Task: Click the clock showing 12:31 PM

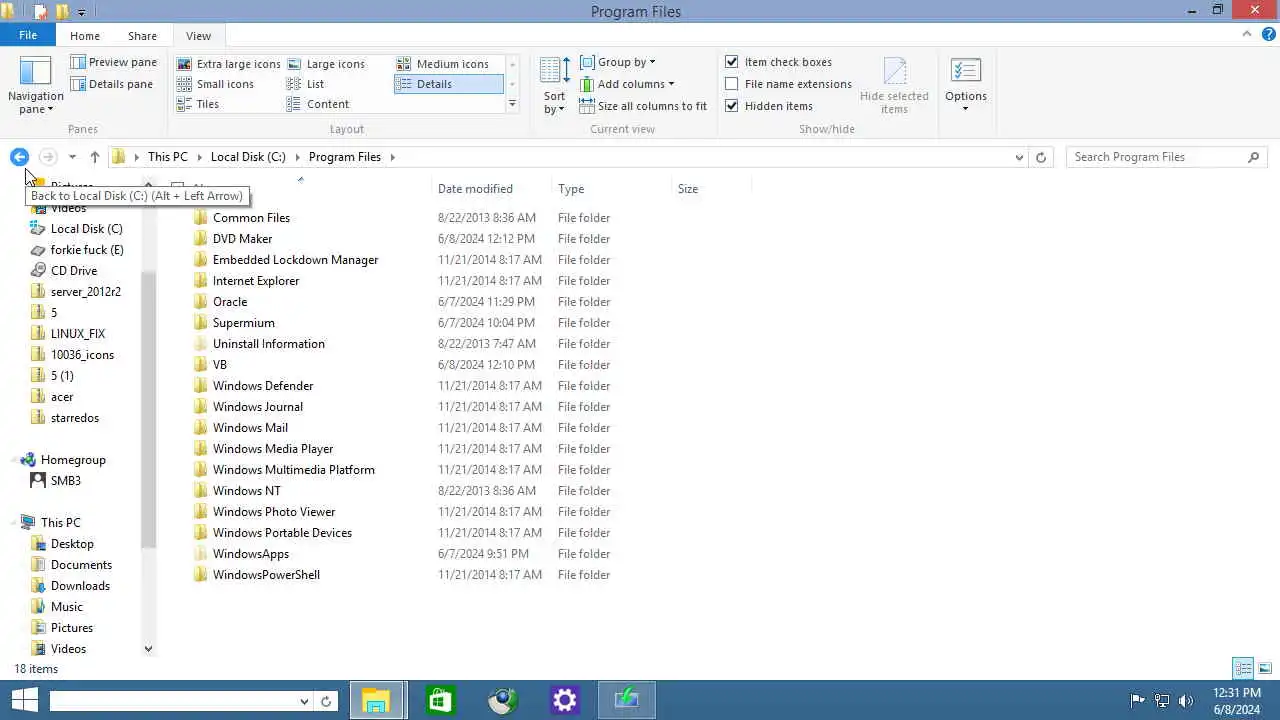Action: pyautogui.click(x=1237, y=693)
